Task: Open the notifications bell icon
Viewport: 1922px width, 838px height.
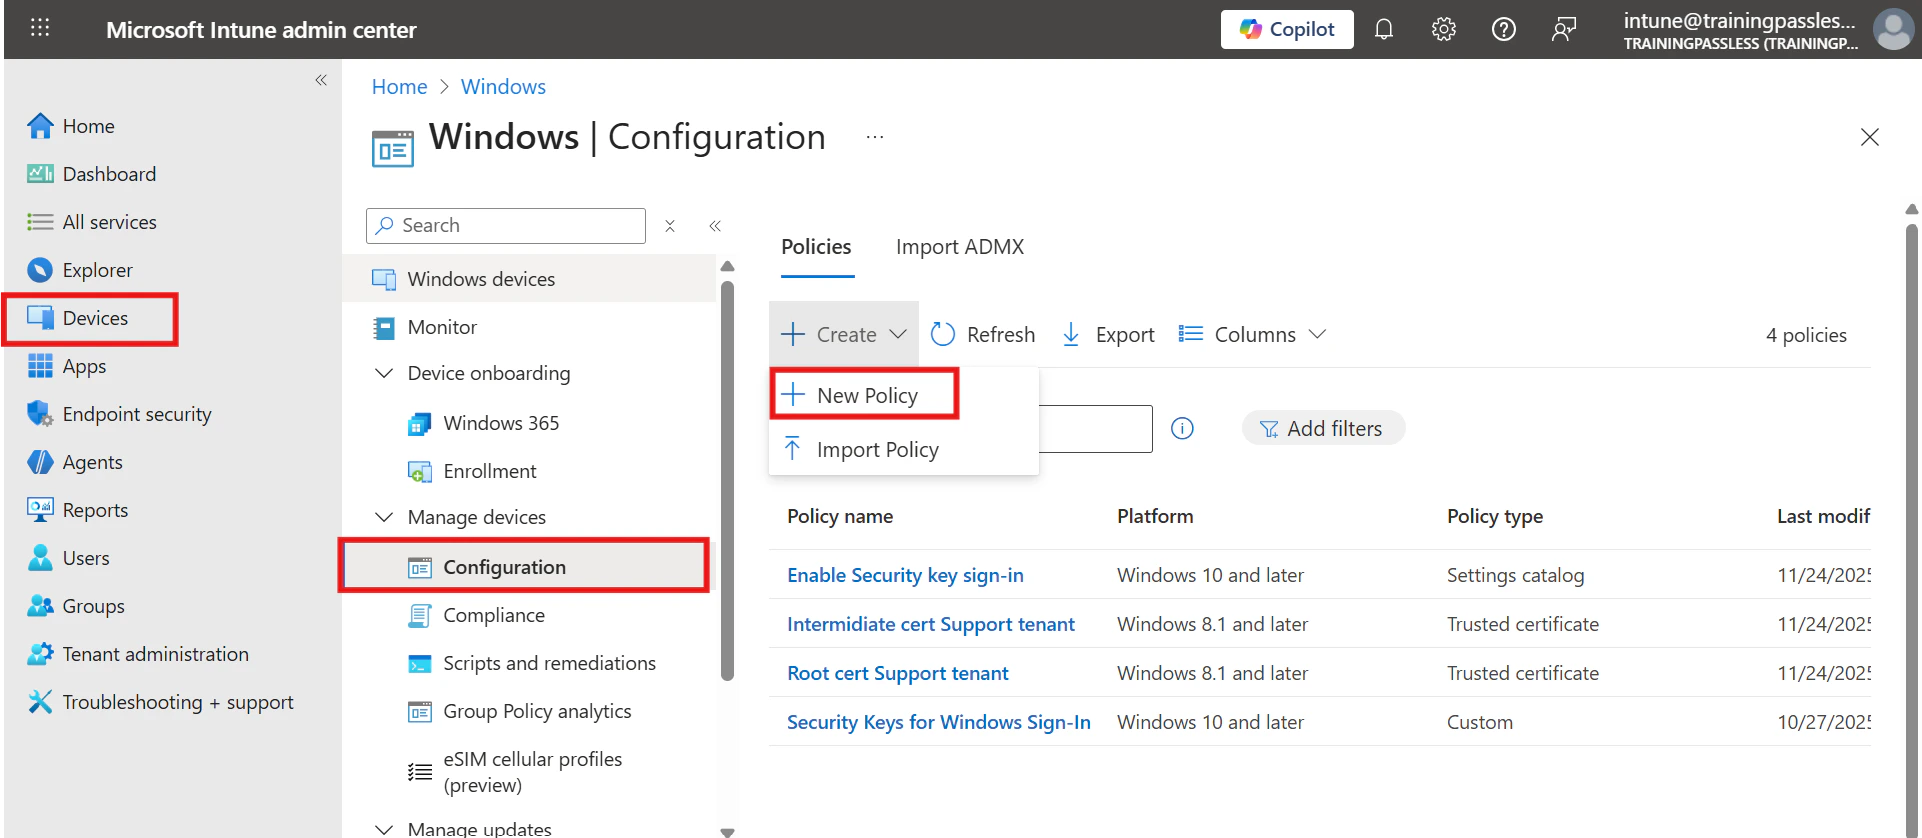Action: point(1384,30)
